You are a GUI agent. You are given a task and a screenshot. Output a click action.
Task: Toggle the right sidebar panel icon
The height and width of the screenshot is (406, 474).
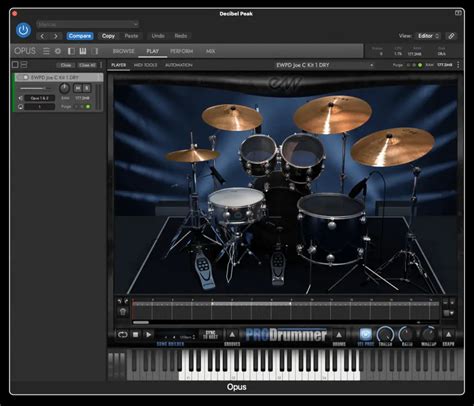[x=95, y=51]
